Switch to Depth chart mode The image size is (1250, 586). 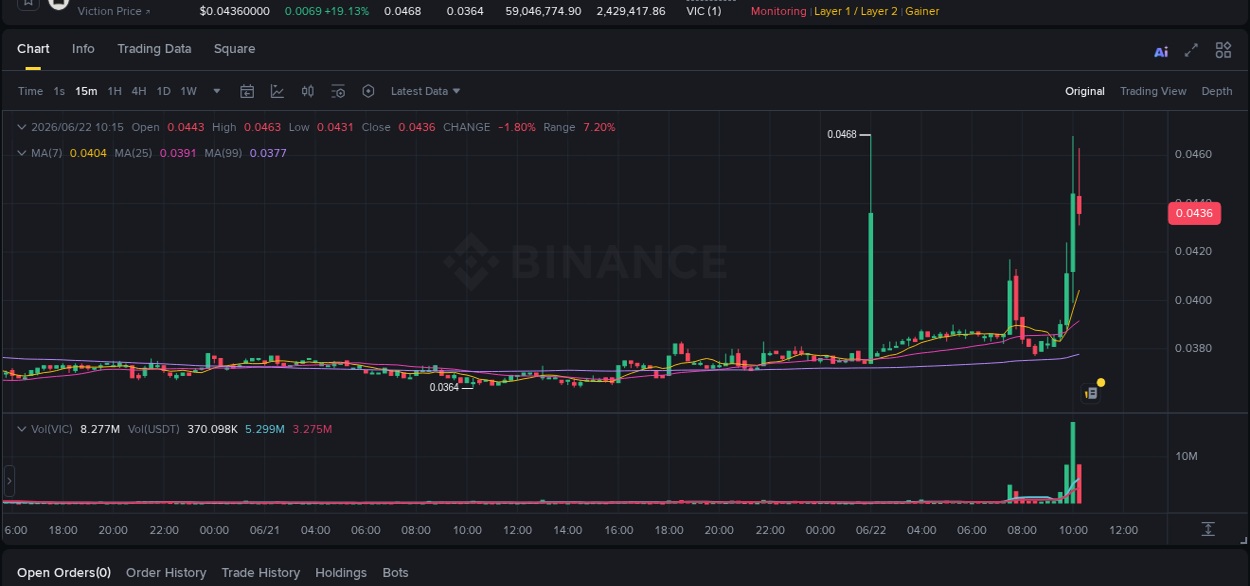[x=1217, y=91]
